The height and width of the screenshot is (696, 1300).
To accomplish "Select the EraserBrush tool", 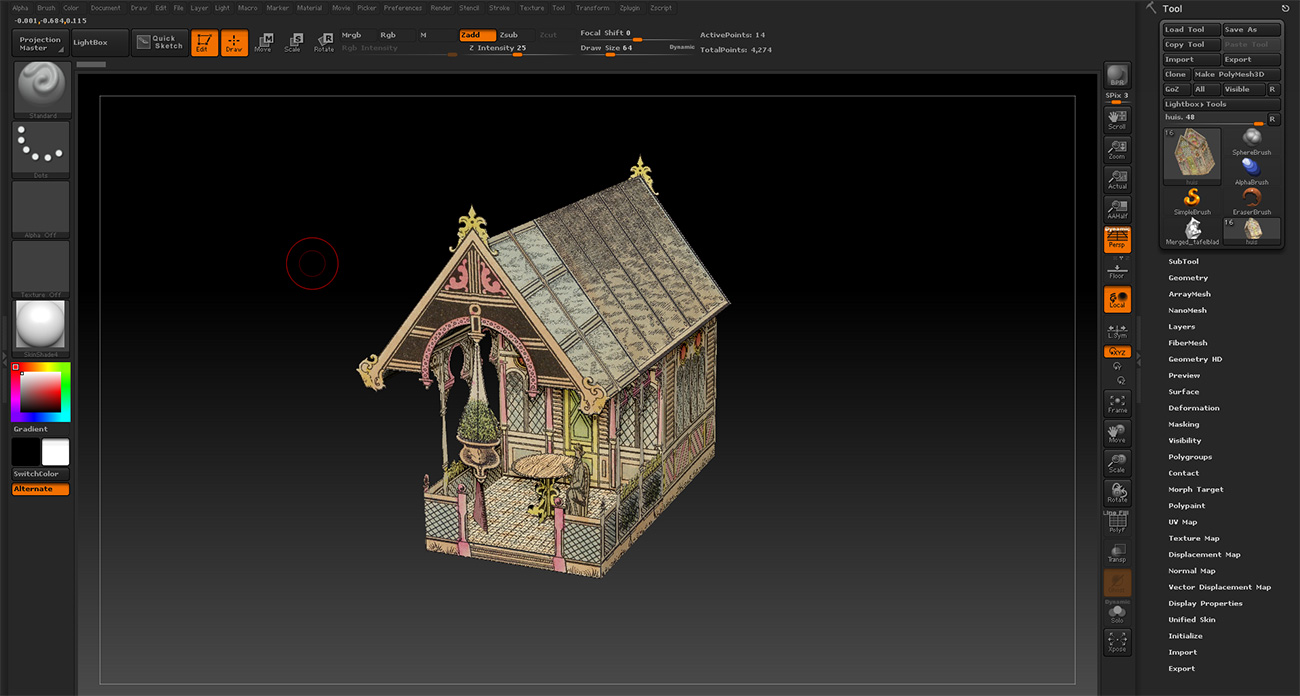I will coord(1251,201).
